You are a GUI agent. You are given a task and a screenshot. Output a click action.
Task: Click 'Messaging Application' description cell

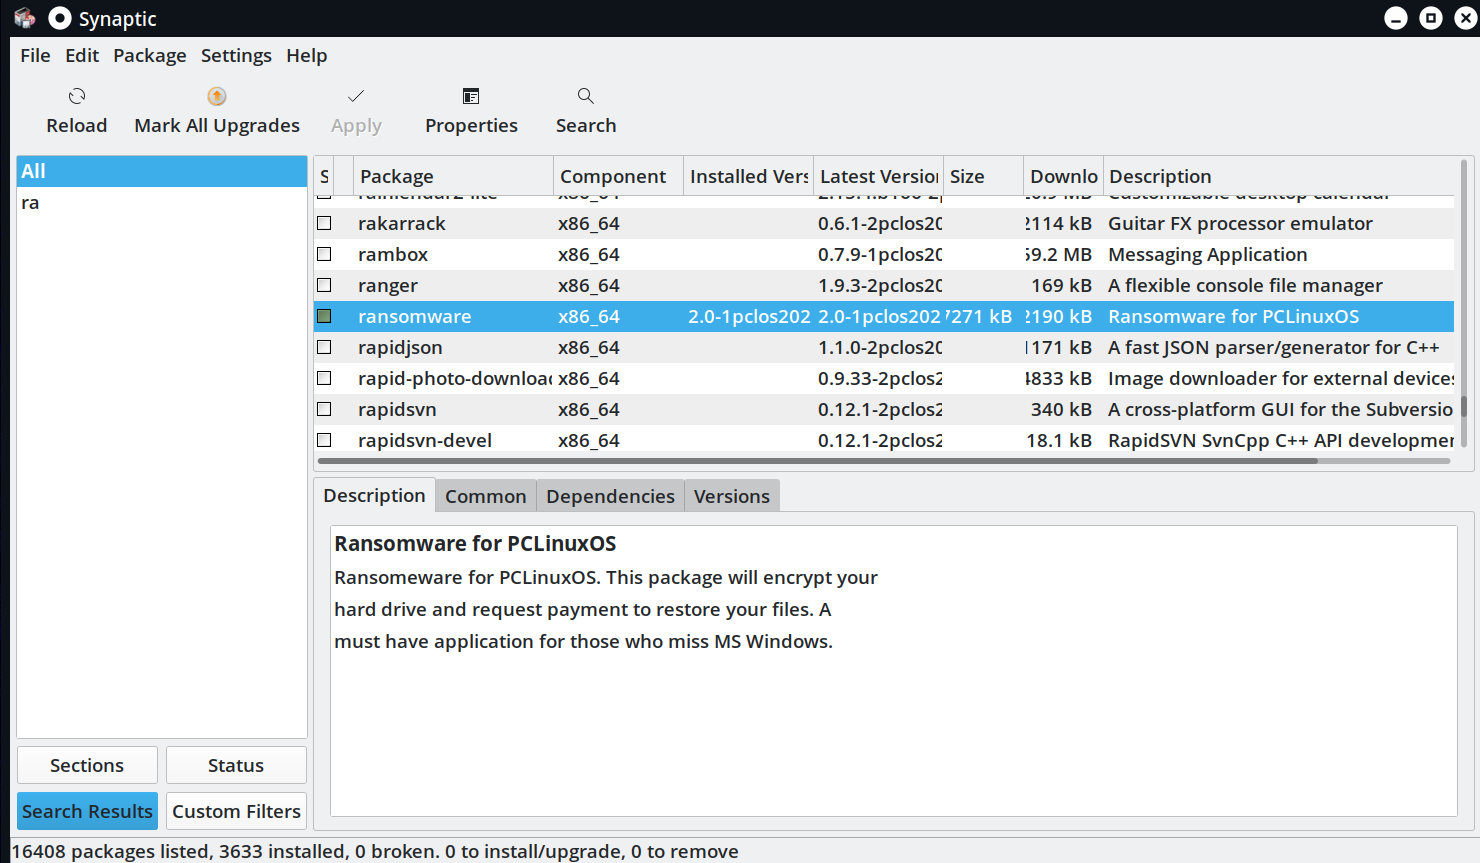click(1207, 254)
